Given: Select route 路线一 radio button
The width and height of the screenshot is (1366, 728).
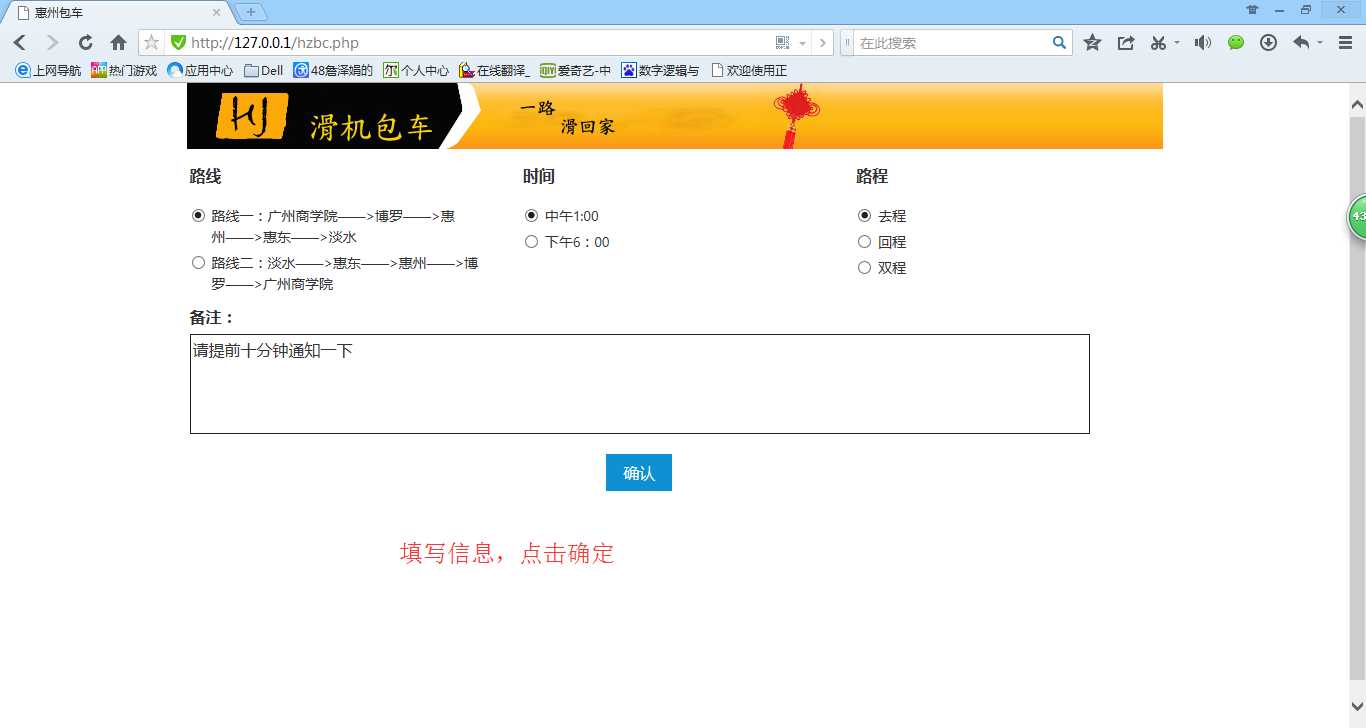Looking at the screenshot, I should click(x=198, y=215).
